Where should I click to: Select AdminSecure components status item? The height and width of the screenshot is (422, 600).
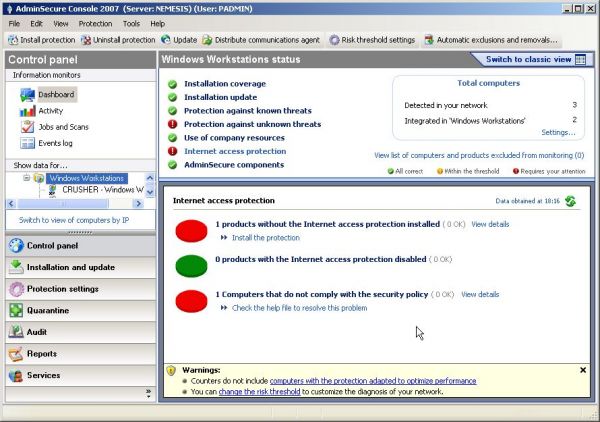pos(234,165)
